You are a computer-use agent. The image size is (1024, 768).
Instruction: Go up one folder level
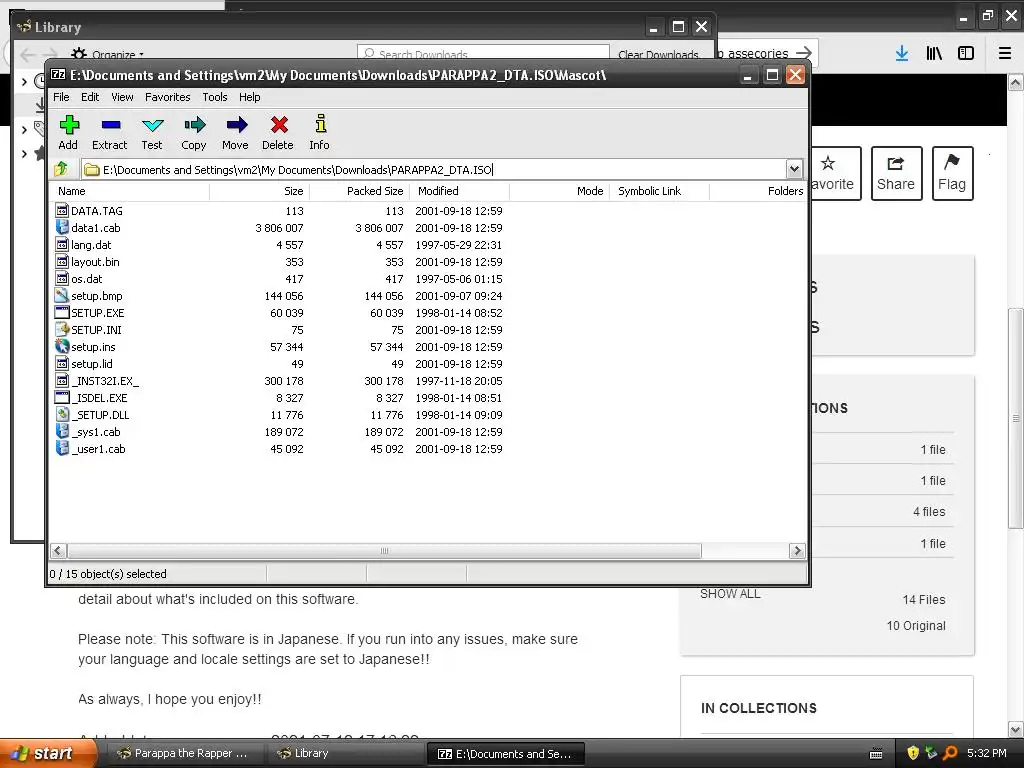click(61, 170)
